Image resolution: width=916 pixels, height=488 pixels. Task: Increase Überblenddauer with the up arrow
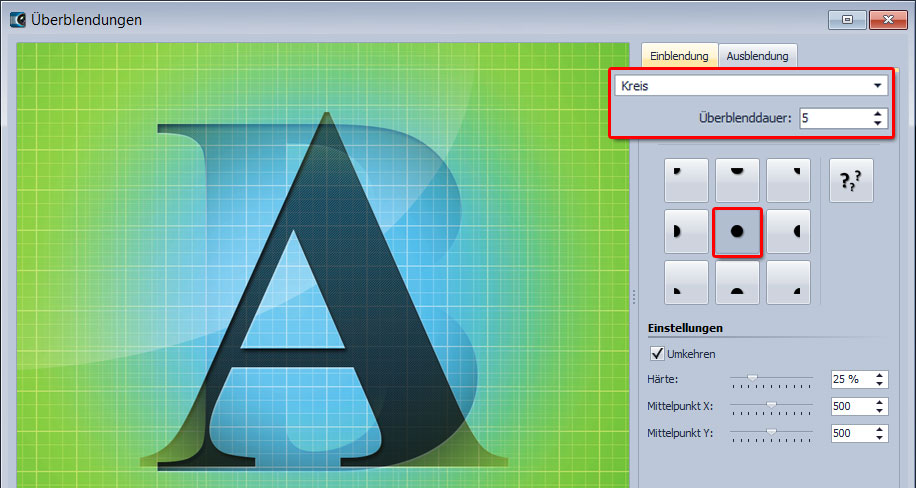click(x=877, y=113)
